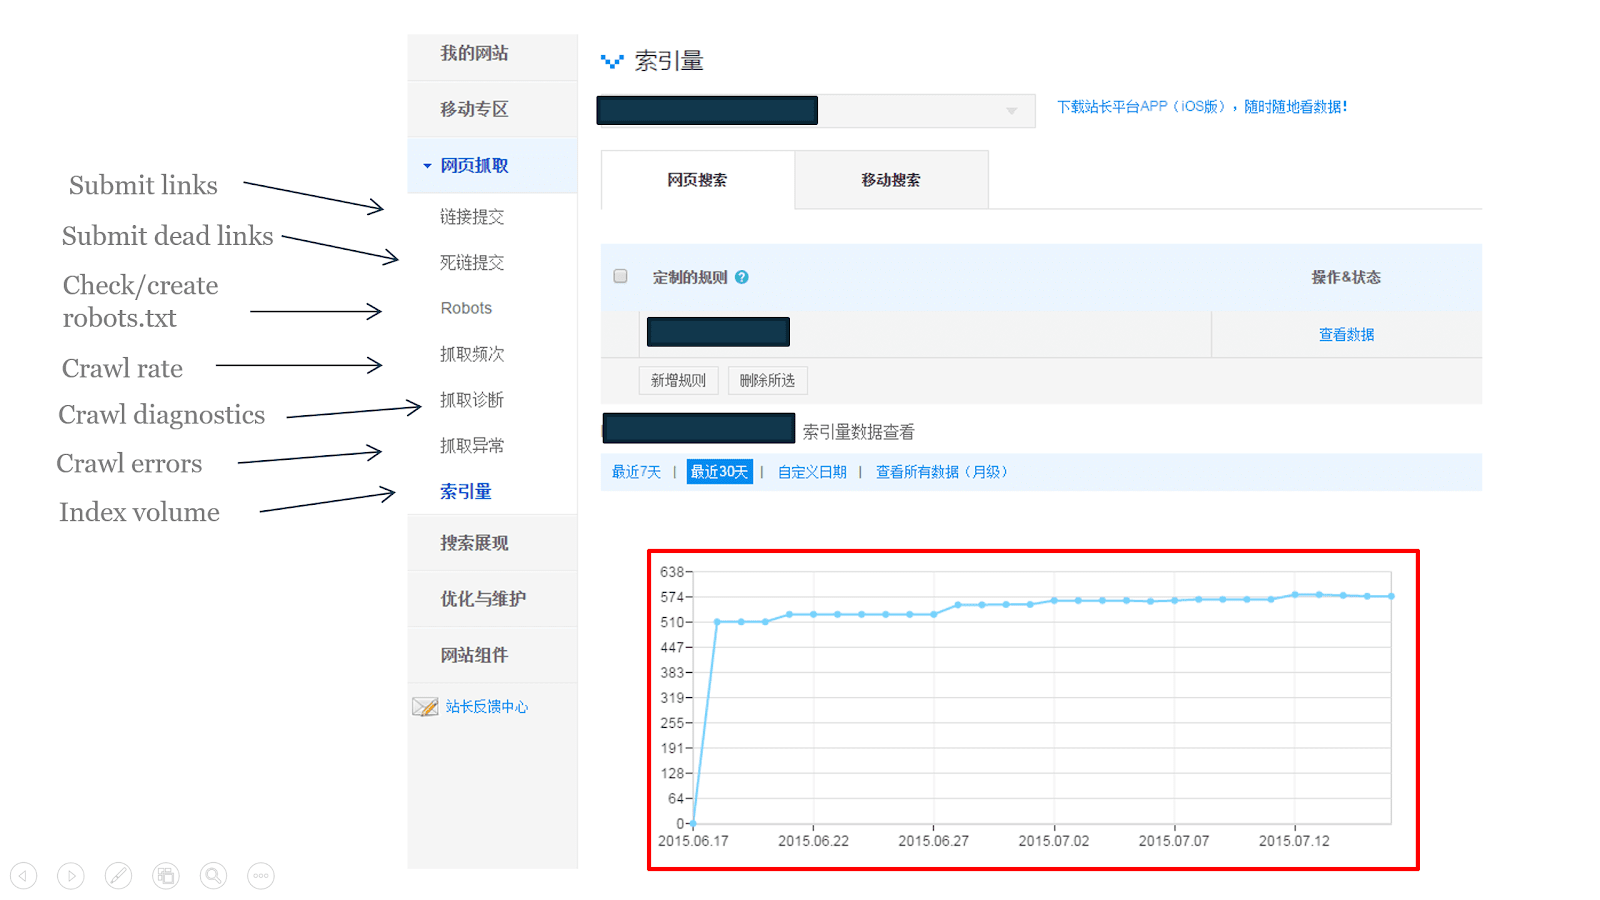
Task: Click the 删除所选 button
Action: (767, 380)
